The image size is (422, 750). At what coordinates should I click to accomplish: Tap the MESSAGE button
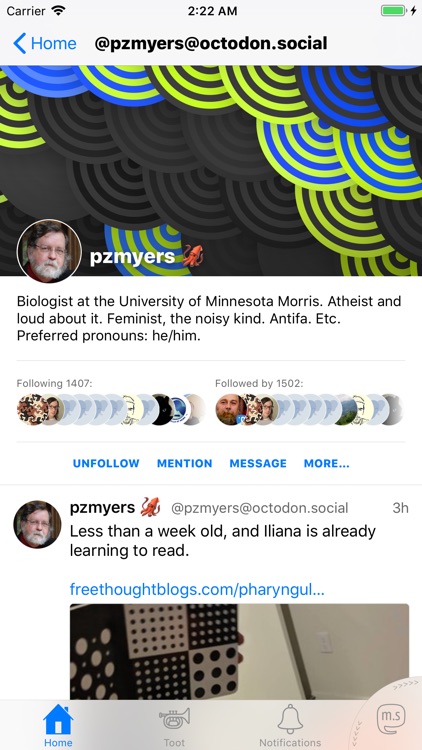(258, 463)
